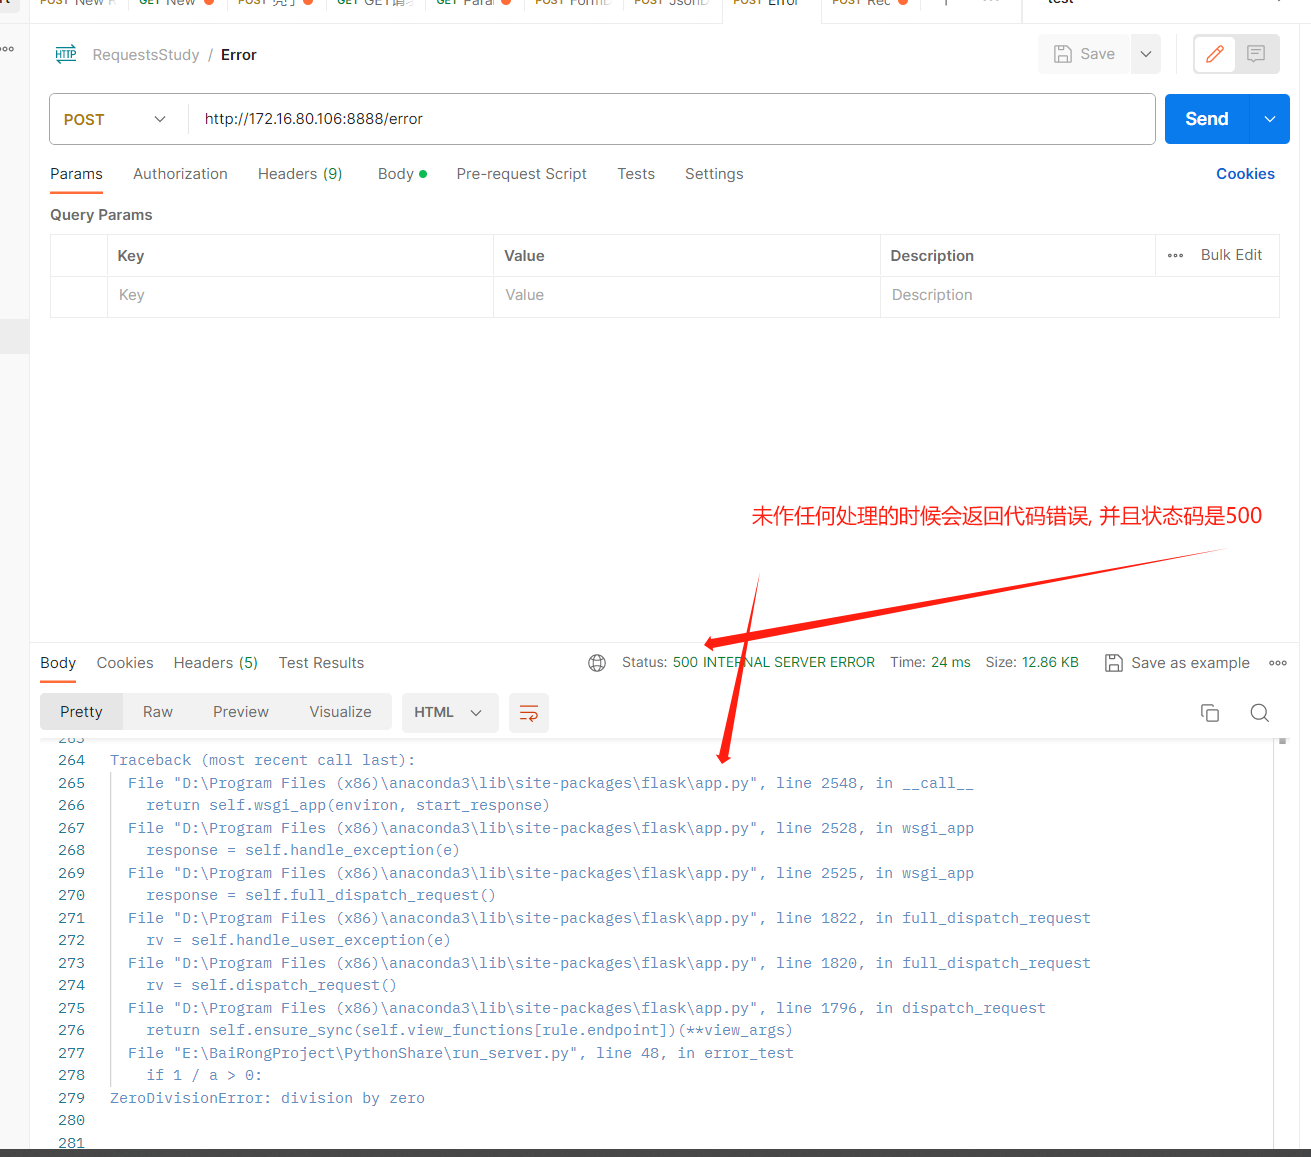This screenshot has width=1311, height=1157.
Task: Open the POST request method dropdown
Action: (x=117, y=119)
